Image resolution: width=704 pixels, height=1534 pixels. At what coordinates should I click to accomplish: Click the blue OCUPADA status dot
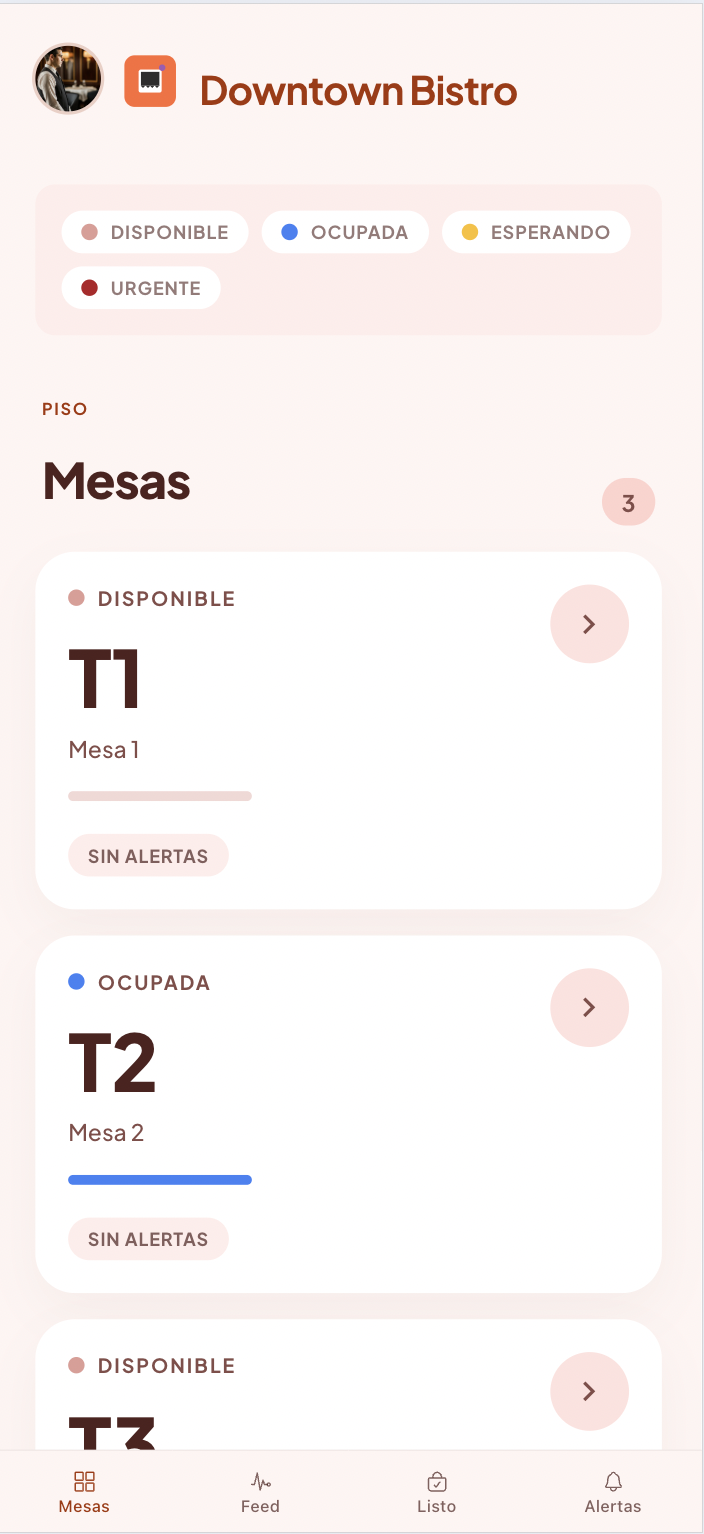(289, 231)
